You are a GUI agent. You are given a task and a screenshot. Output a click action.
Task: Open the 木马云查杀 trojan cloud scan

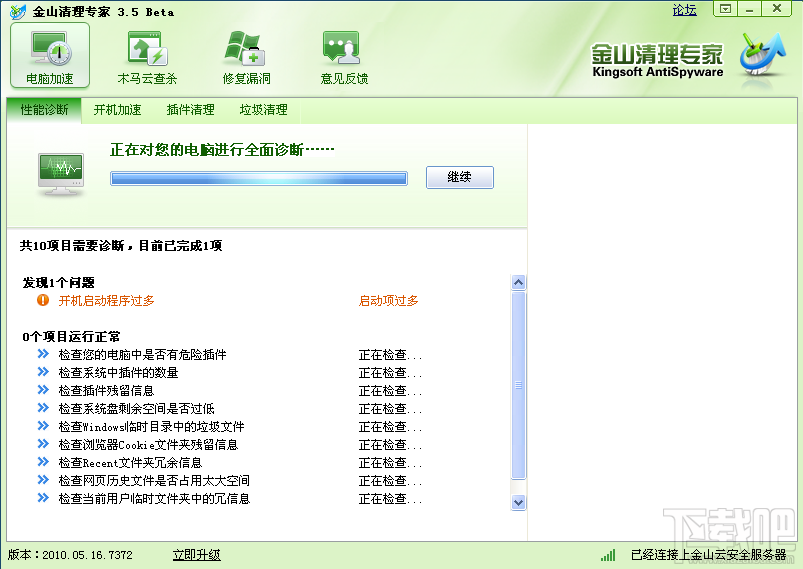[147, 57]
